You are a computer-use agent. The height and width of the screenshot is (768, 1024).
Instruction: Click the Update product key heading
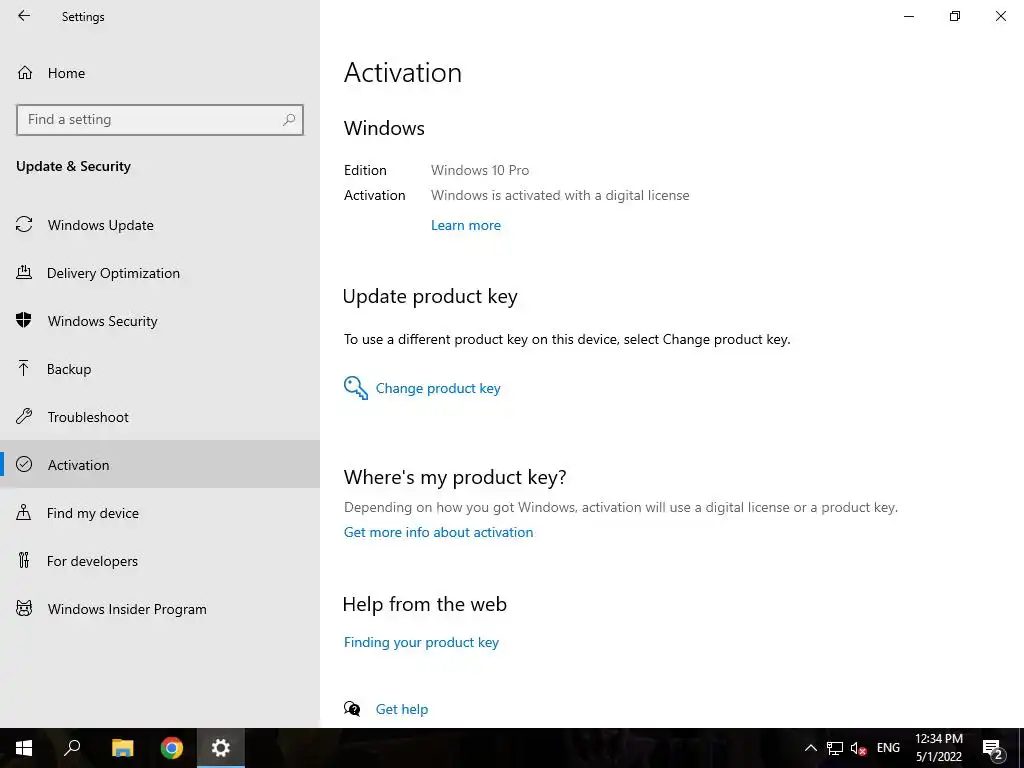[x=430, y=296]
